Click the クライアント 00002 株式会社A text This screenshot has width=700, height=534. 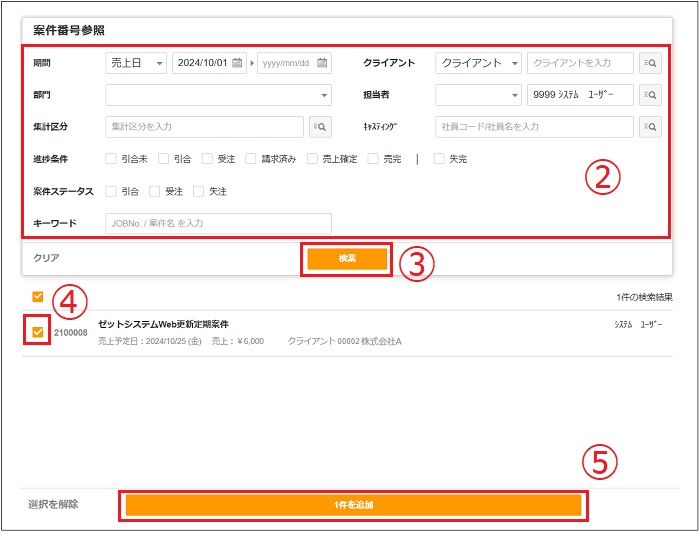(x=344, y=342)
